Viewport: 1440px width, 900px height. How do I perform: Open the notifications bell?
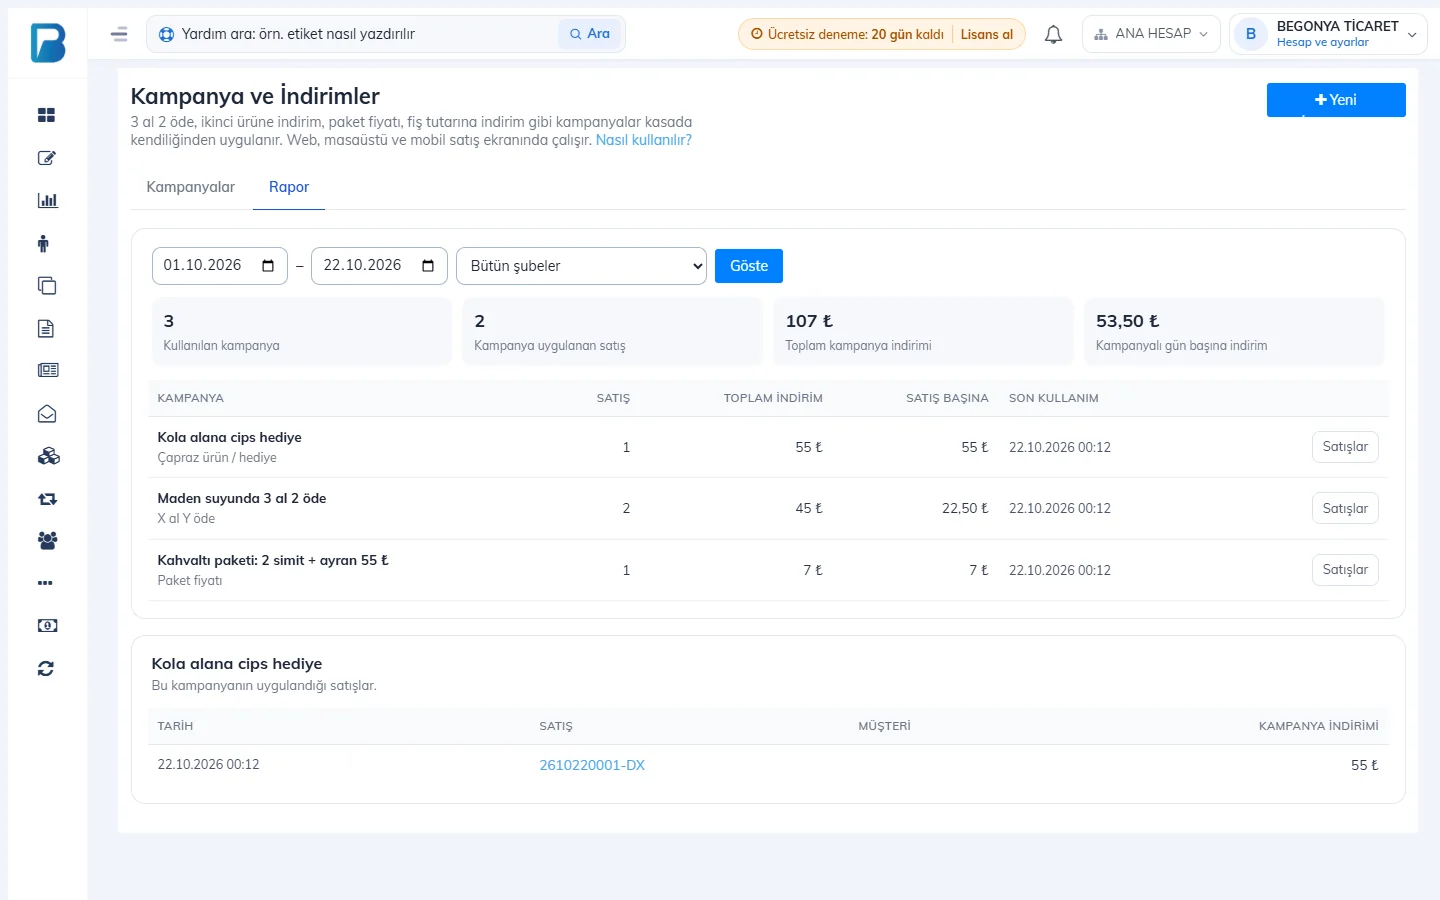tap(1053, 34)
